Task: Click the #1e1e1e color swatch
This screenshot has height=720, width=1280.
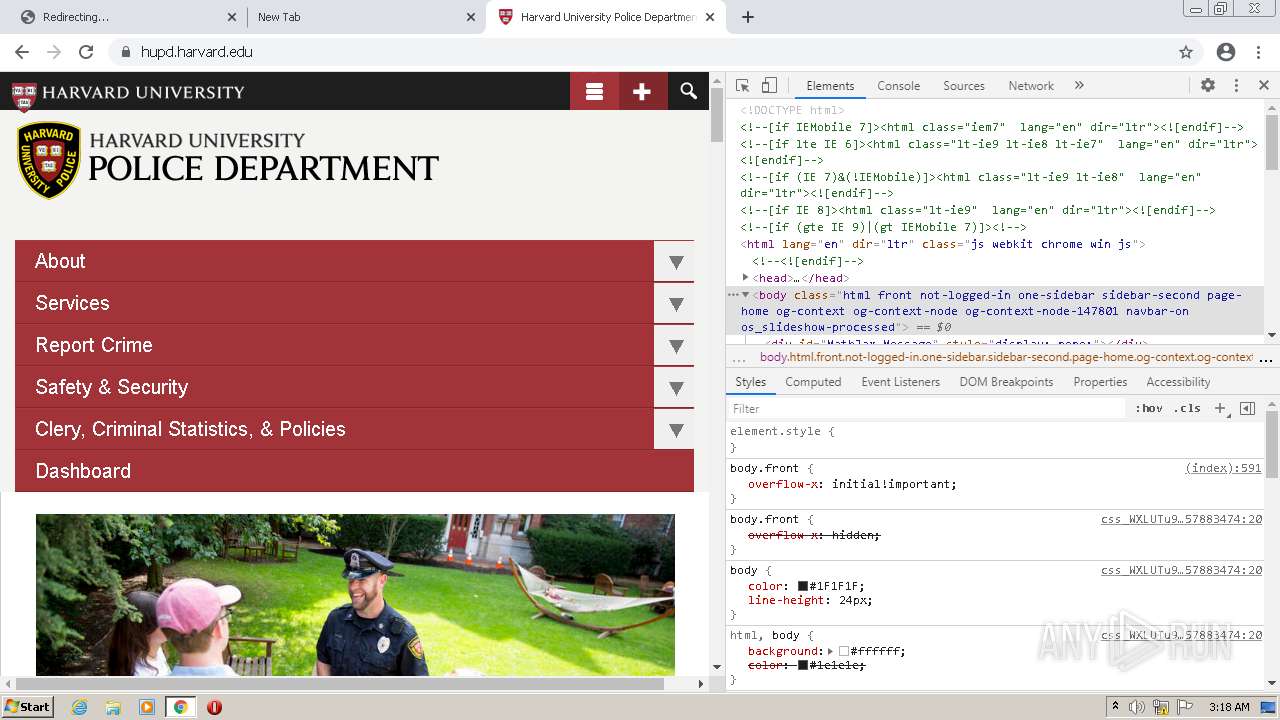Action: [x=802, y=665]
